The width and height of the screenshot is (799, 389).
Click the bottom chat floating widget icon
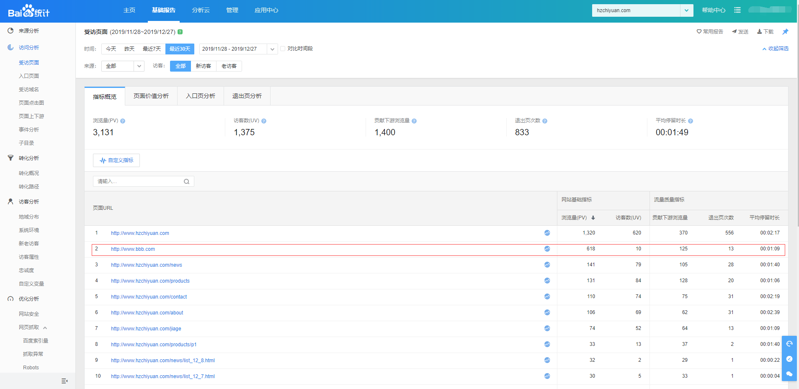(x=790, y=373)
